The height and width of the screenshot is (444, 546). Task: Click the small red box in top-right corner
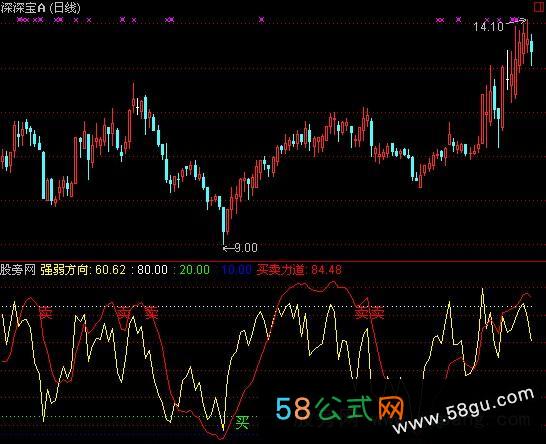(539, 7)
